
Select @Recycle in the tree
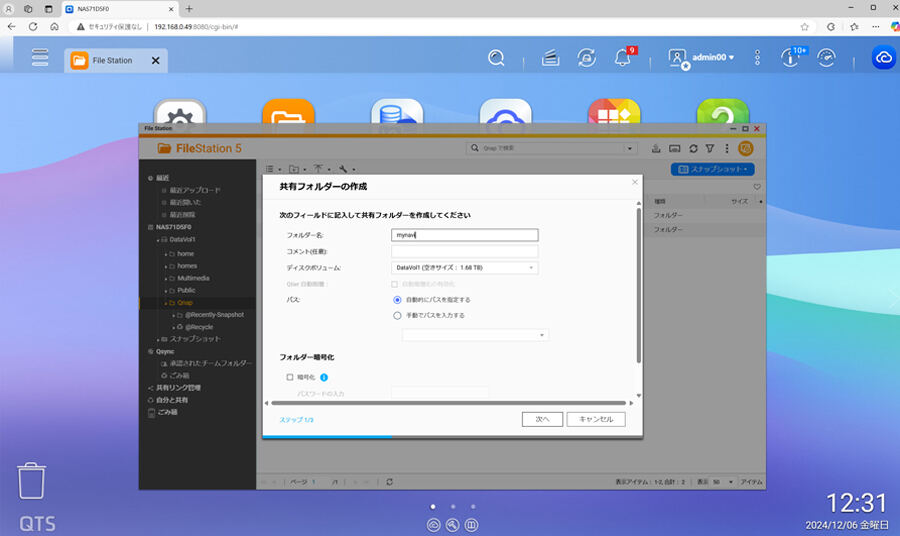point(199,327)
